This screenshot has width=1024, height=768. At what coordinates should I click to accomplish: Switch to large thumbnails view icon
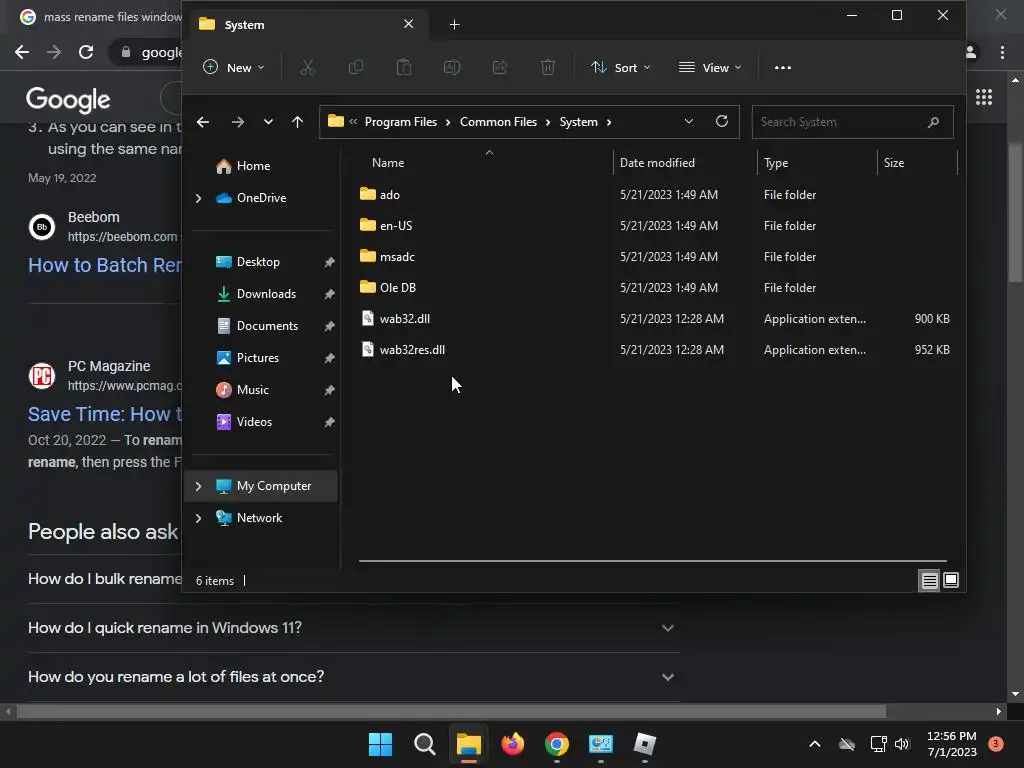tap(951, 580)
